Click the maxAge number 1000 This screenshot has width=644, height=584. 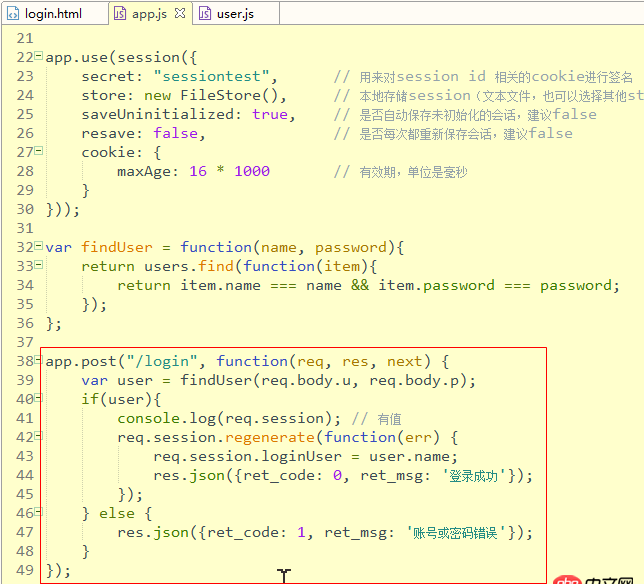coord(252,171)
